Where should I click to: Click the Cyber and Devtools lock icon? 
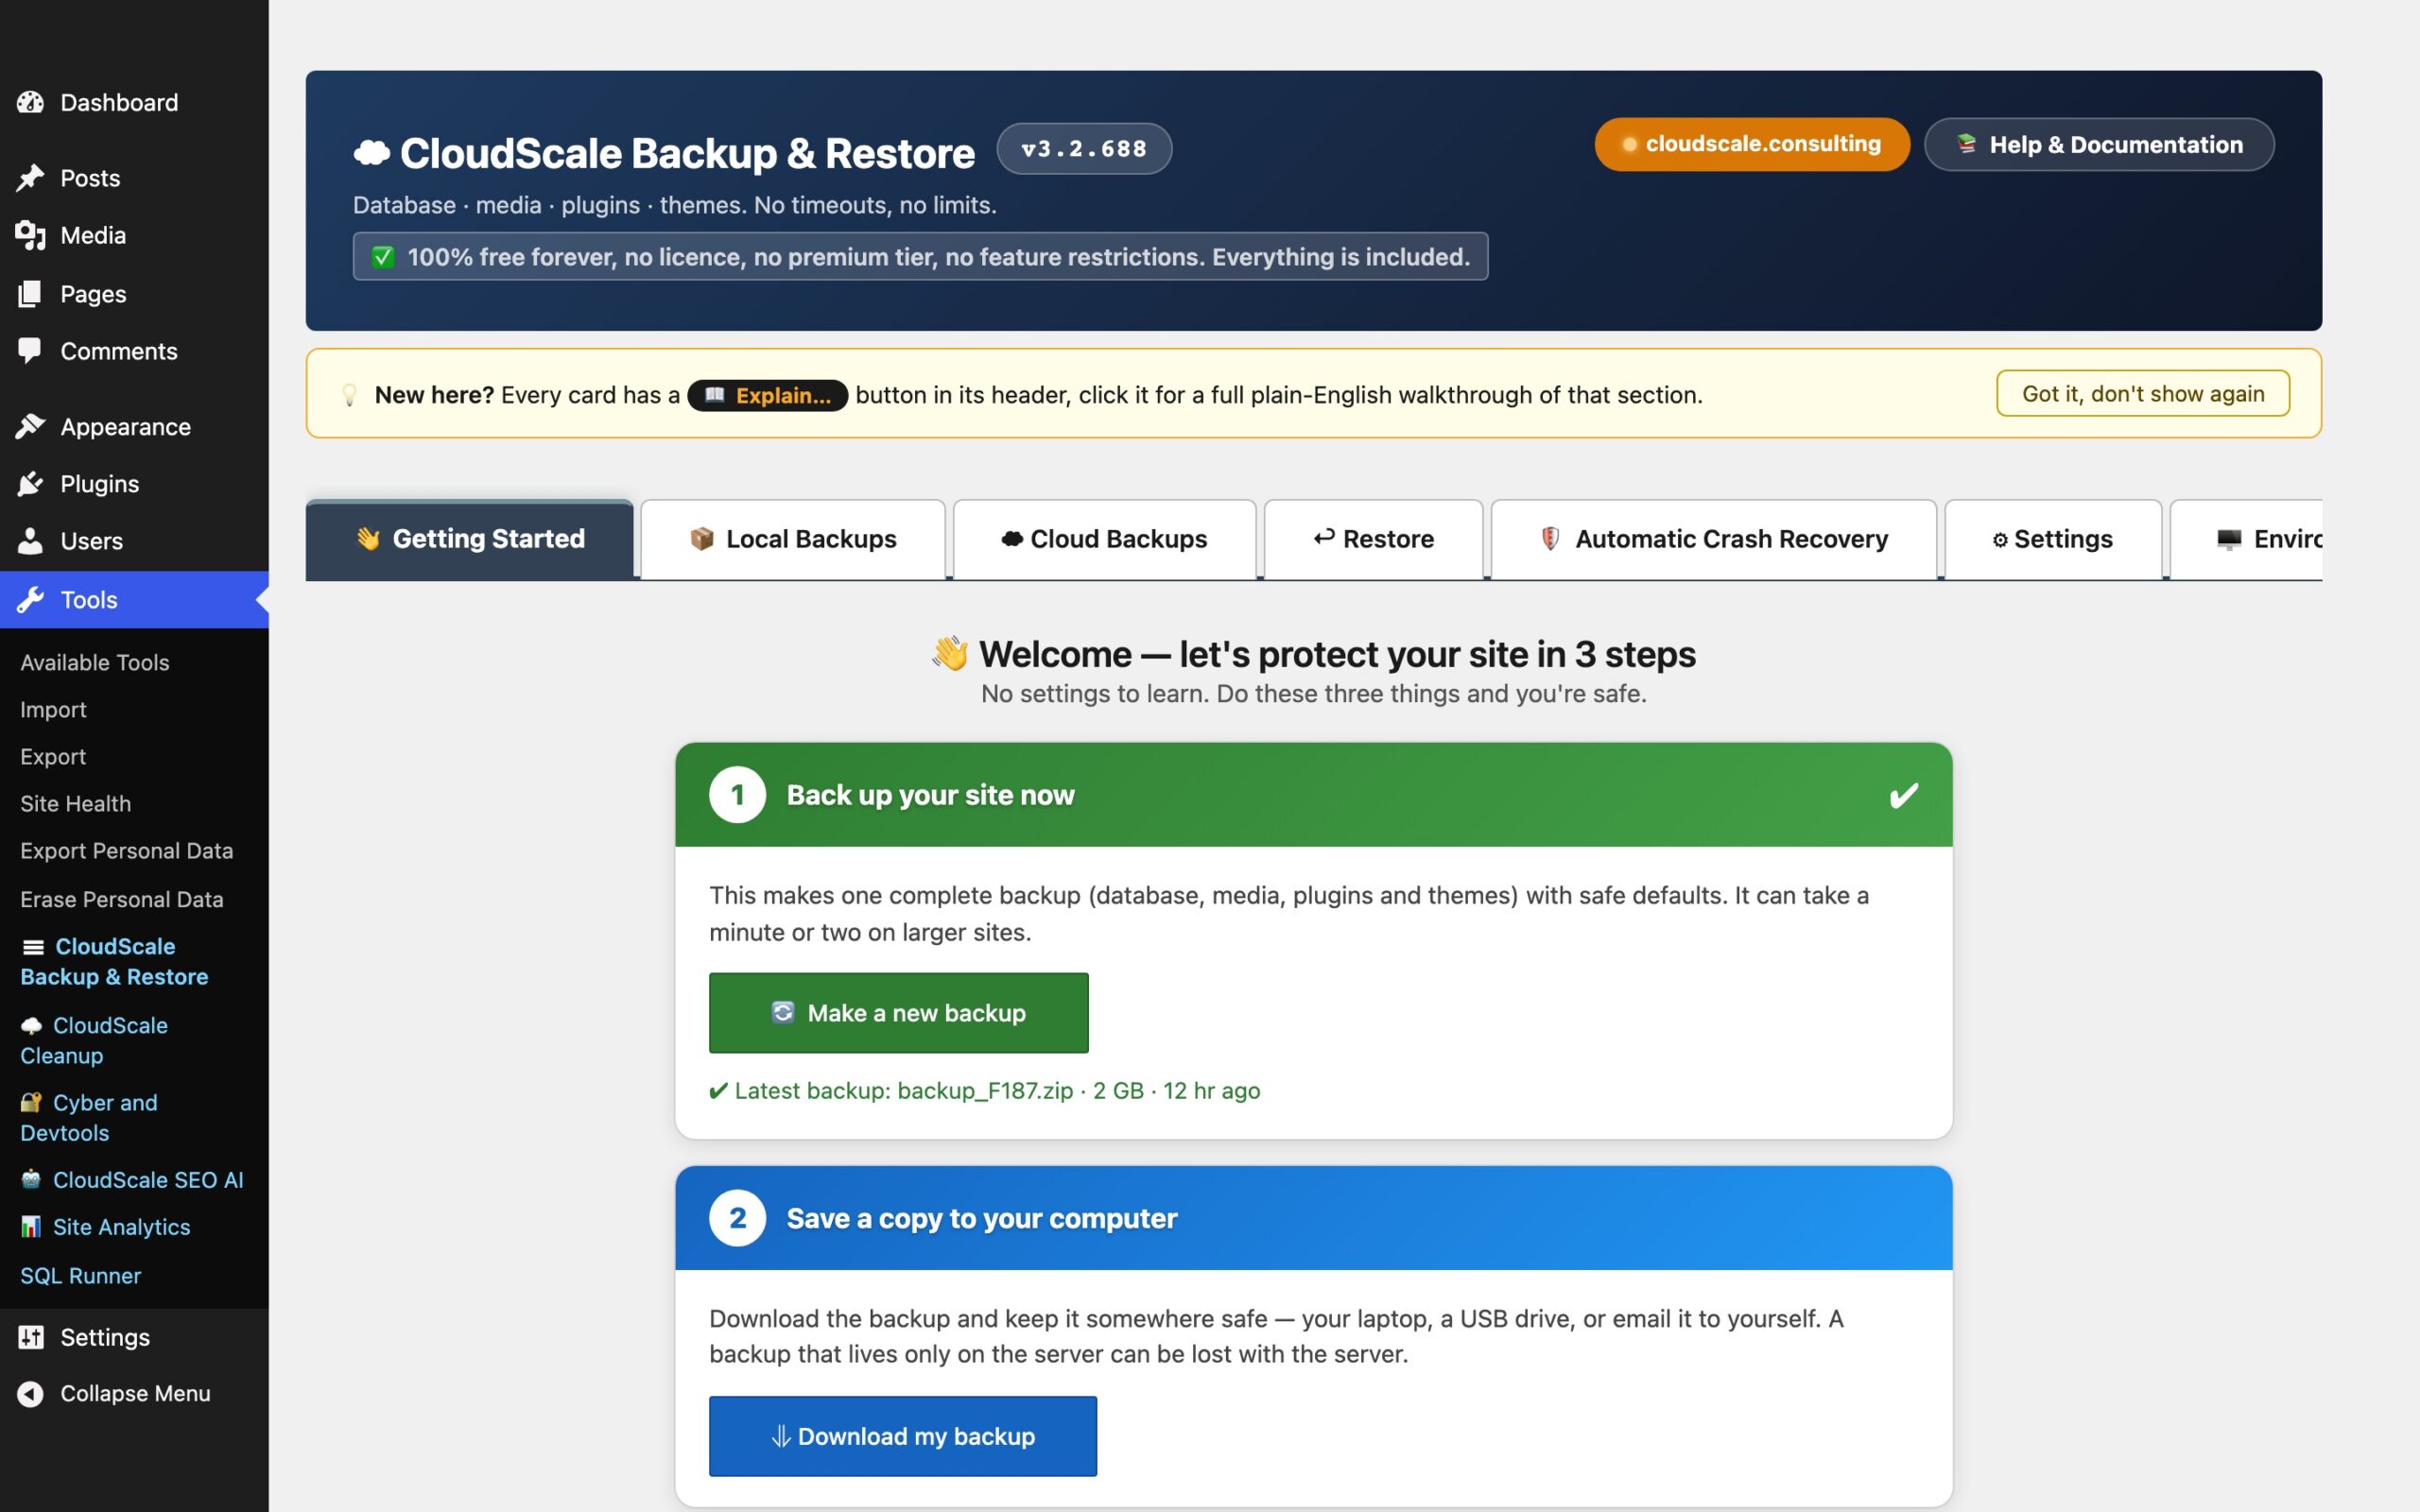[31, 1102]
